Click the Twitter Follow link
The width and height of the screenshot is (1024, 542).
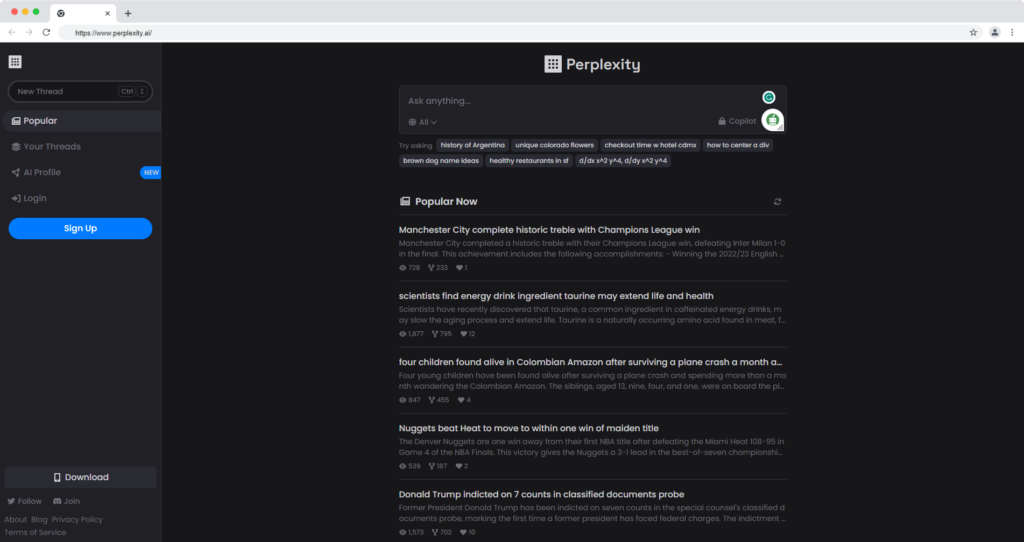pyautogui.click(x=24, y=502)
